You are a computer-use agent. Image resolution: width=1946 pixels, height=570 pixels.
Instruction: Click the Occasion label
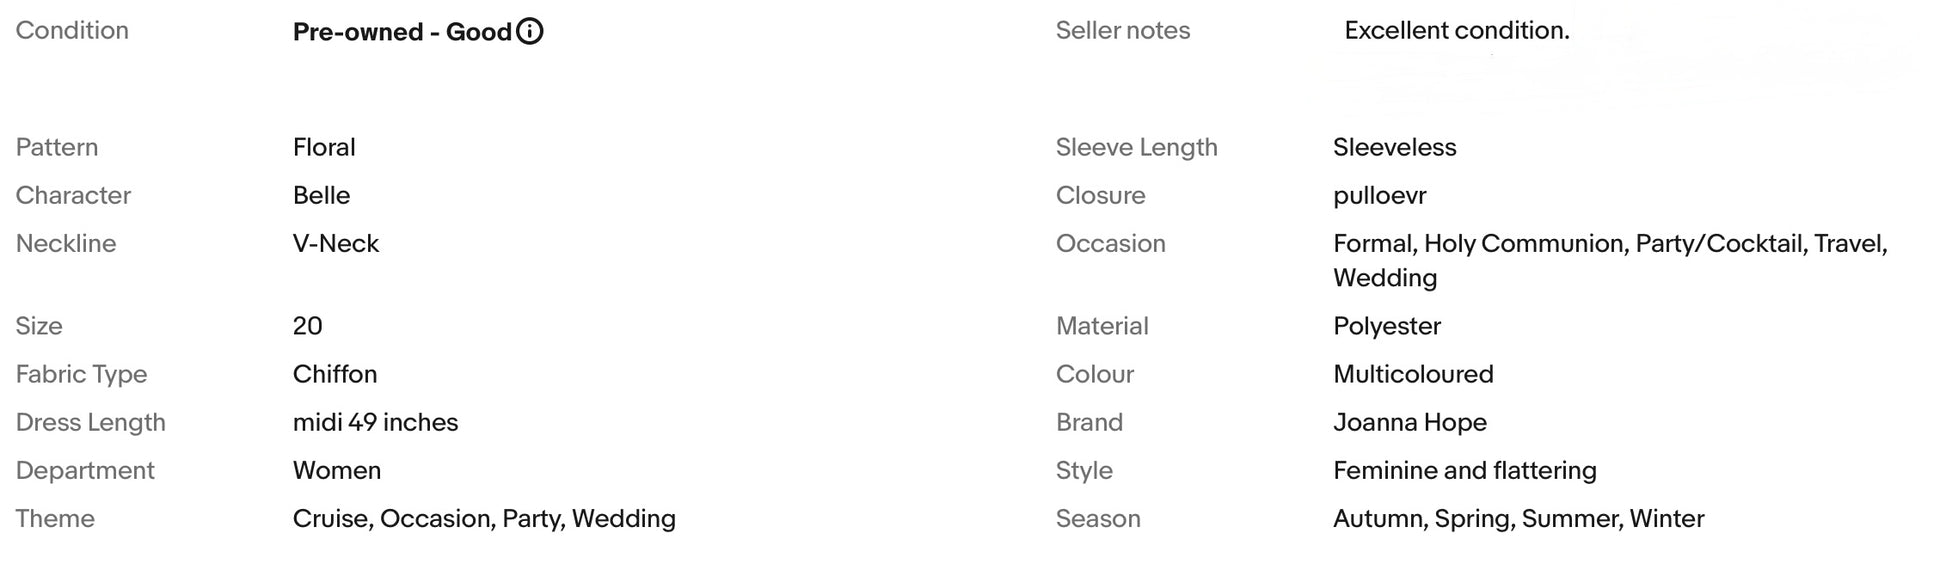point(1111,243)
